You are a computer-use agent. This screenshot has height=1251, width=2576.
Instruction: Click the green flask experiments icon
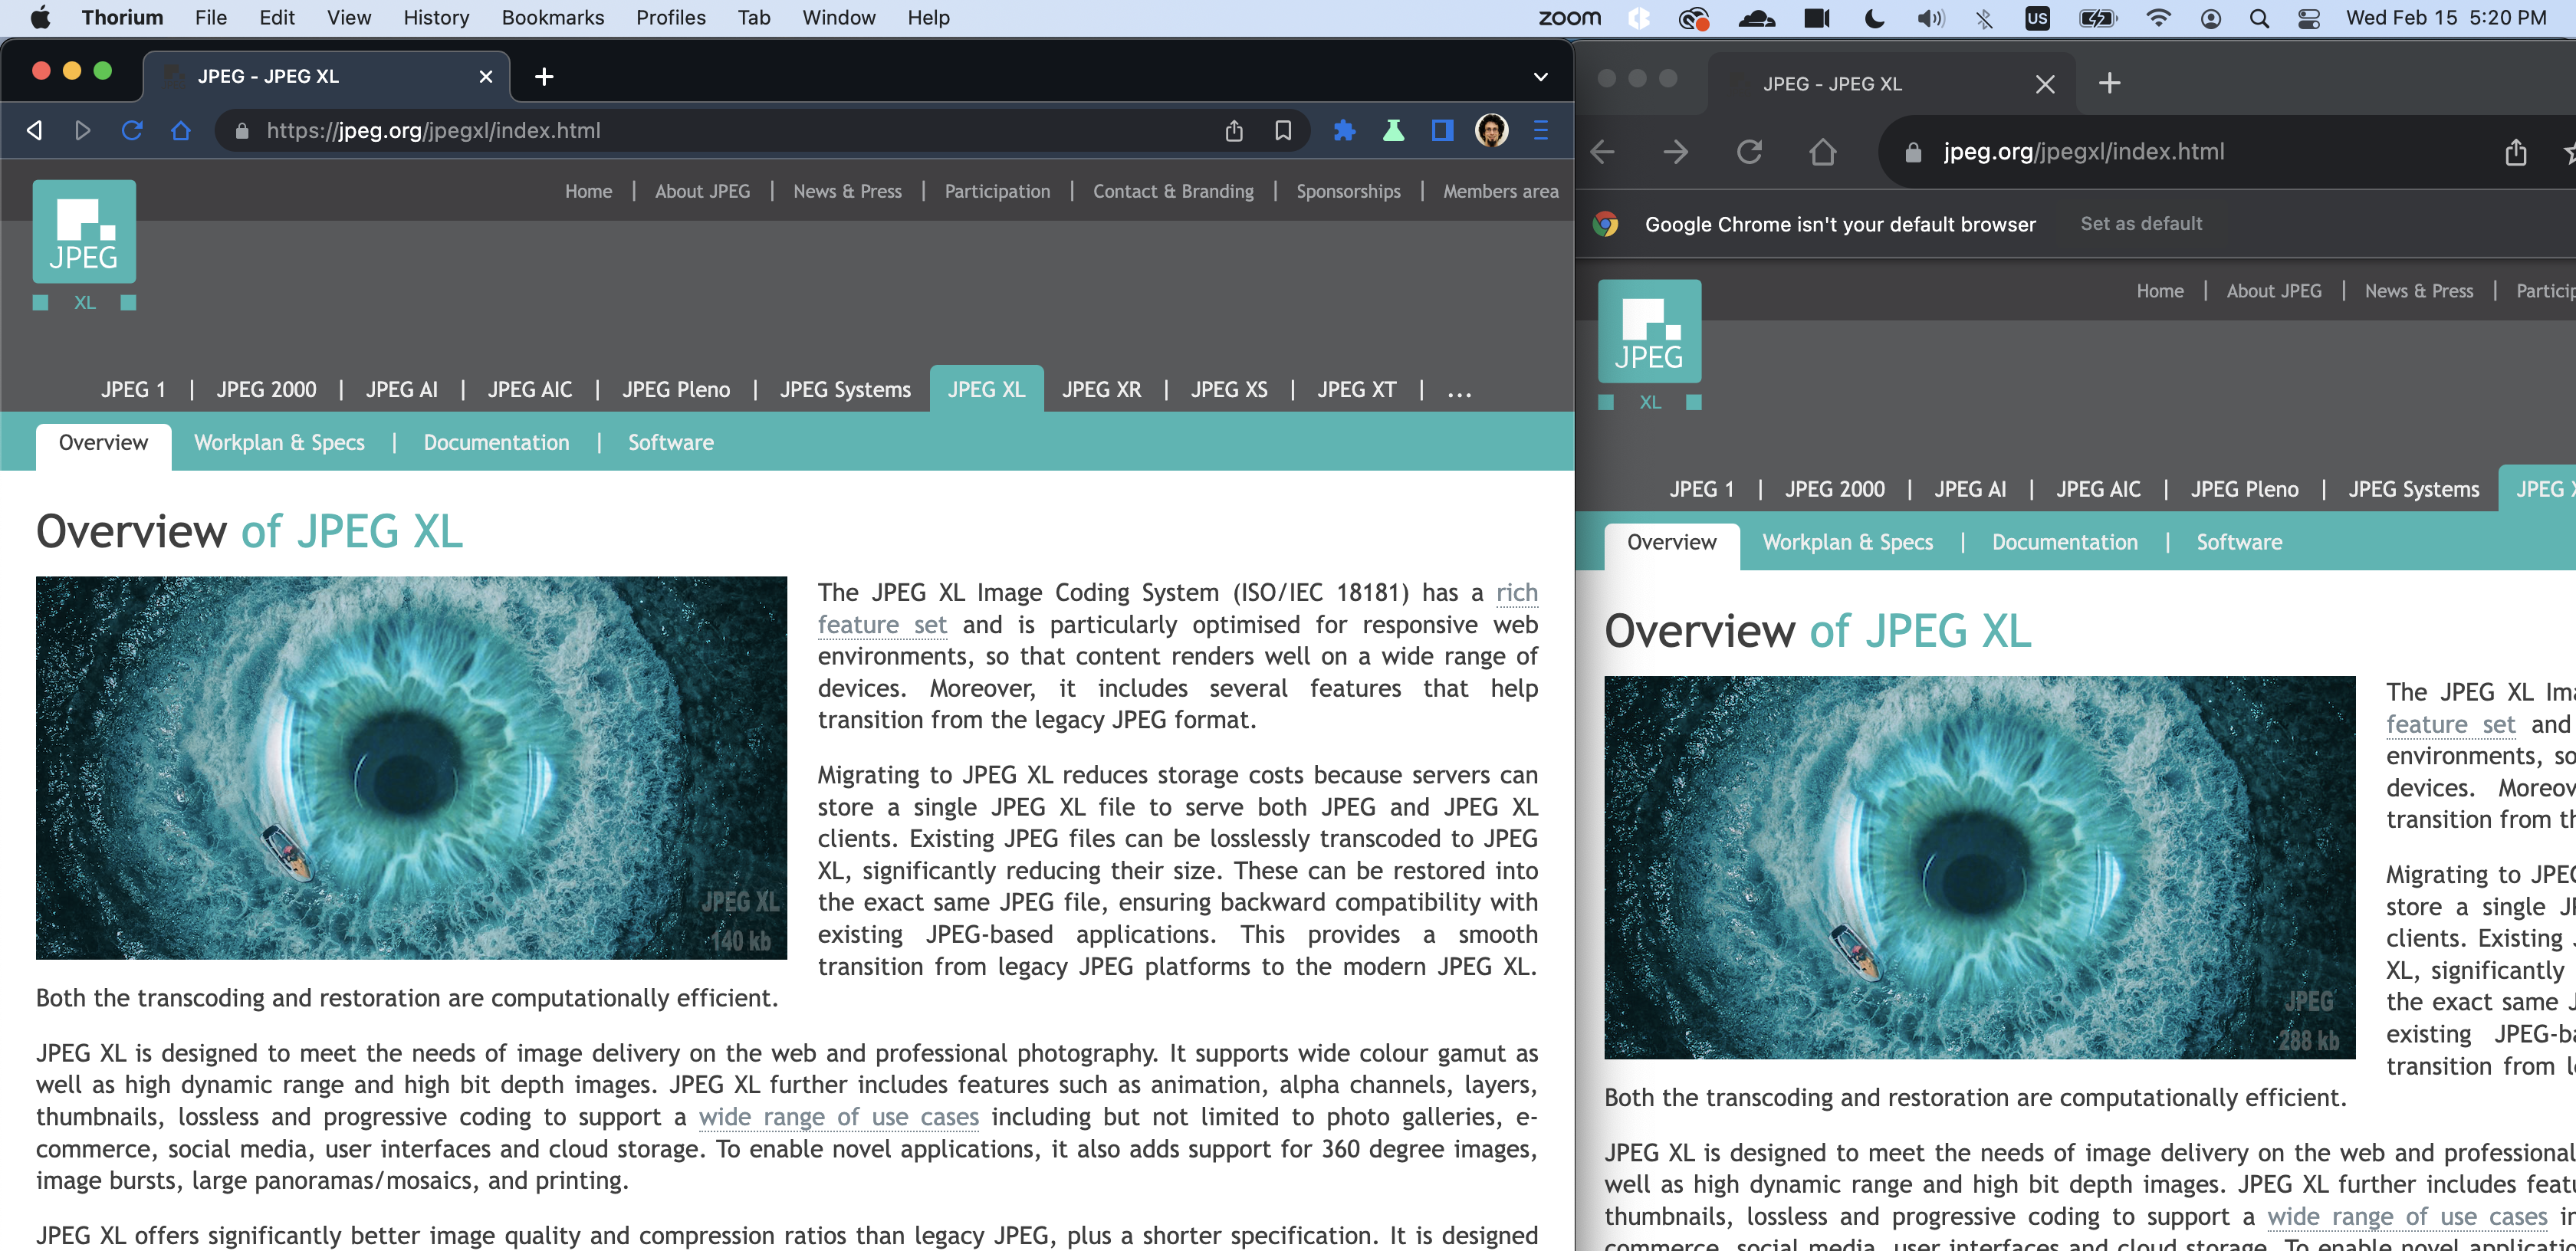pyautogui.click(x=1393, y=131)
